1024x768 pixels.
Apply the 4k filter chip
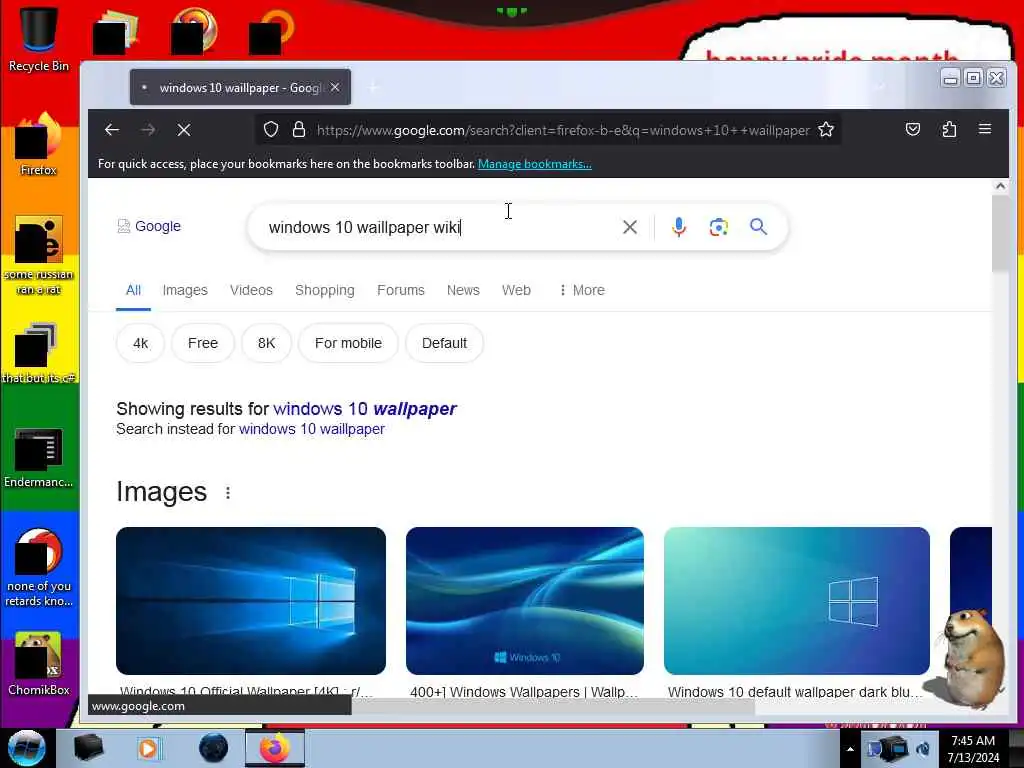[x=140, y=343]
